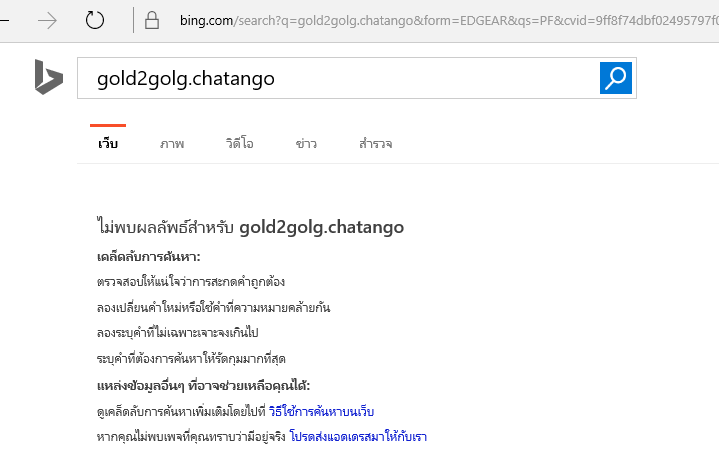
Task: Click the Bing logo
Action: pyautogui.click(x=48, y=77)
